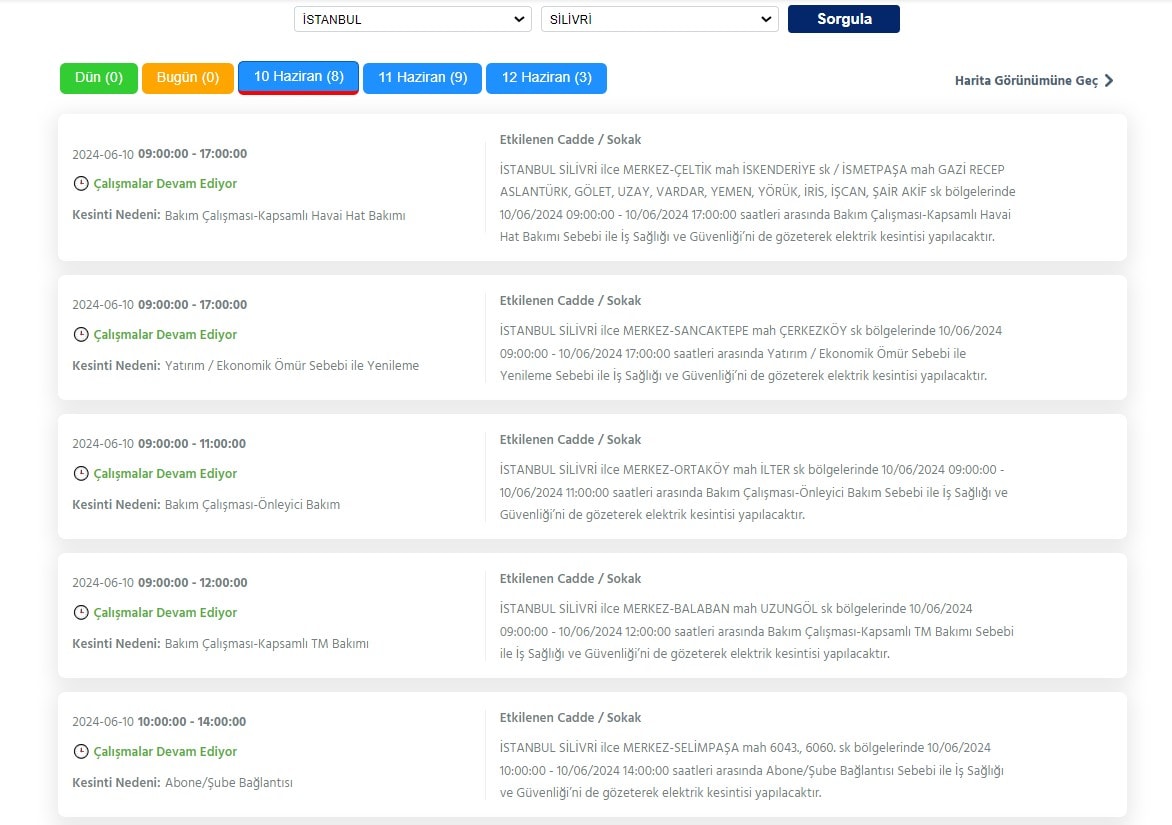1172x825 pixels.
Task: Click 'Abone/Şube Bağlantısı' outage reason
Action: click(x=229, y=782)
